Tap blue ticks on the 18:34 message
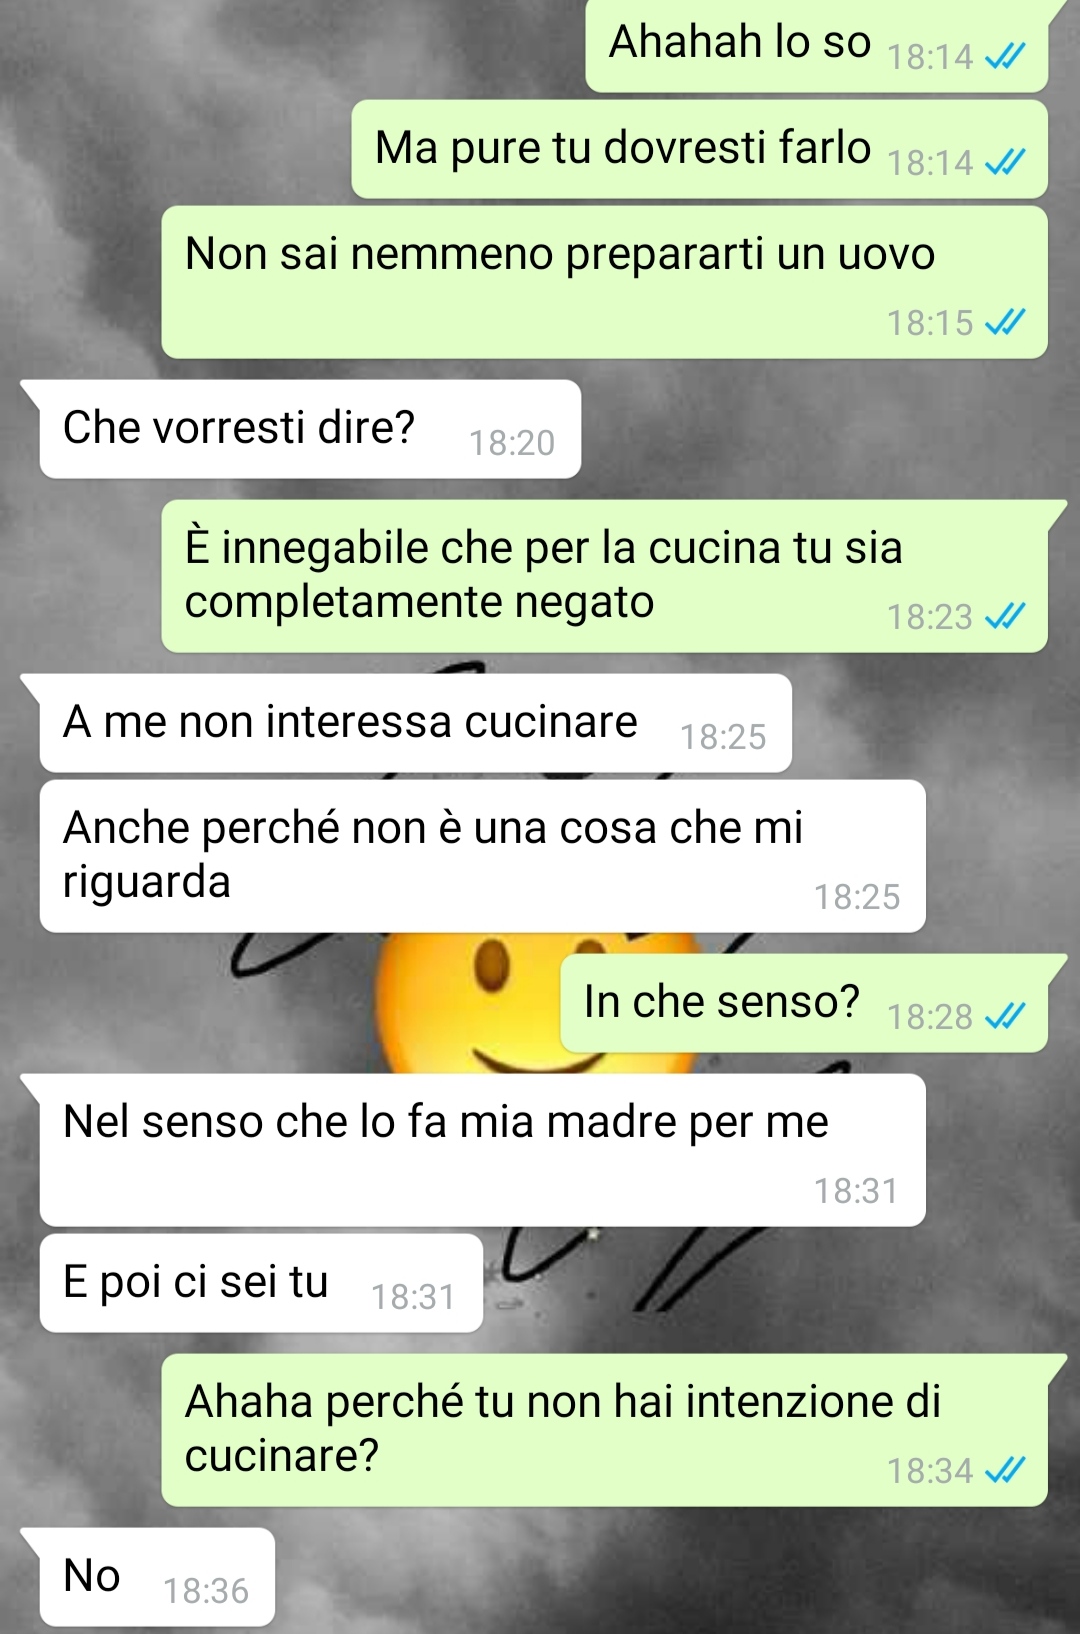 1004,1470
